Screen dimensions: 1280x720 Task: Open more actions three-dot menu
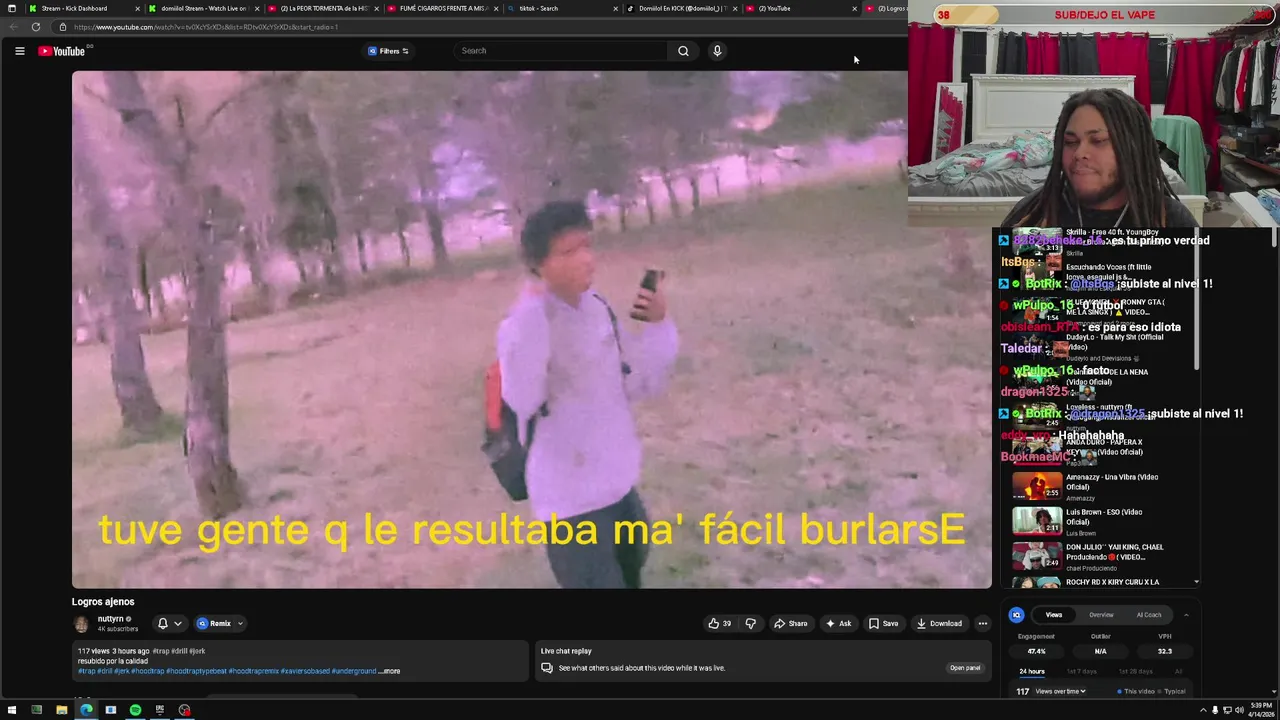(982, 623)
